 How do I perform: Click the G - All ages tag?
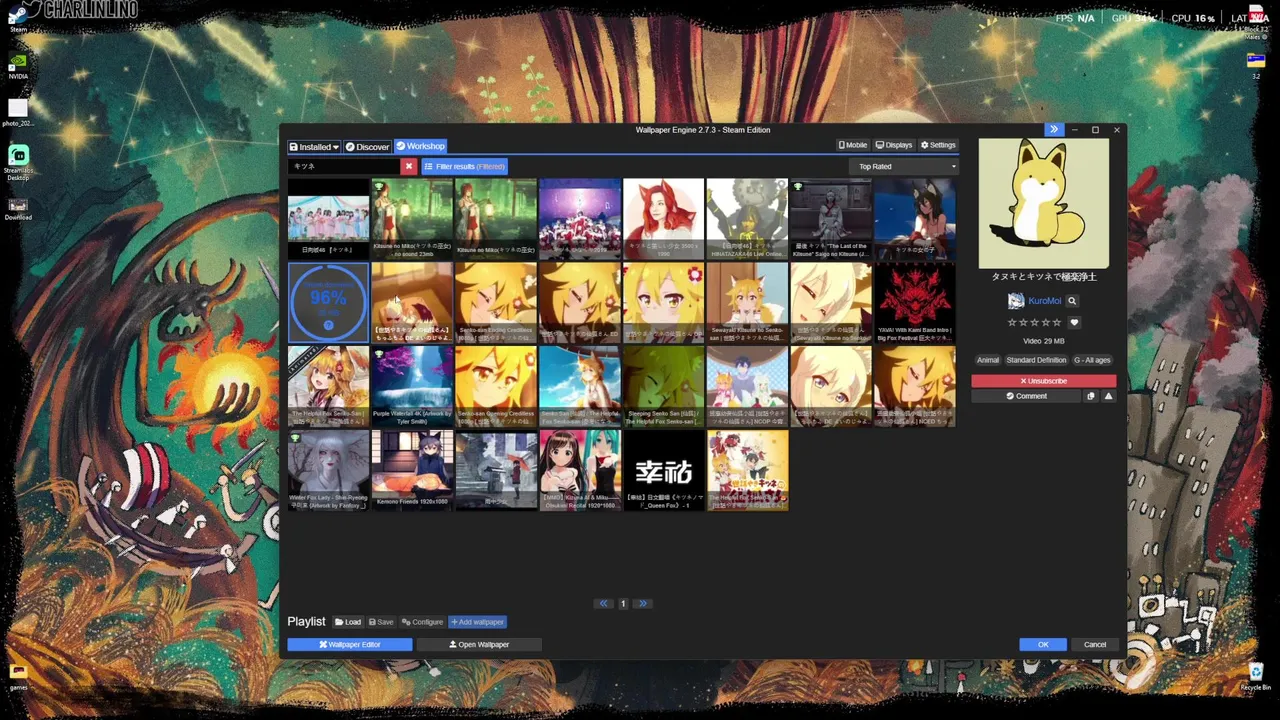[1092, 360]
